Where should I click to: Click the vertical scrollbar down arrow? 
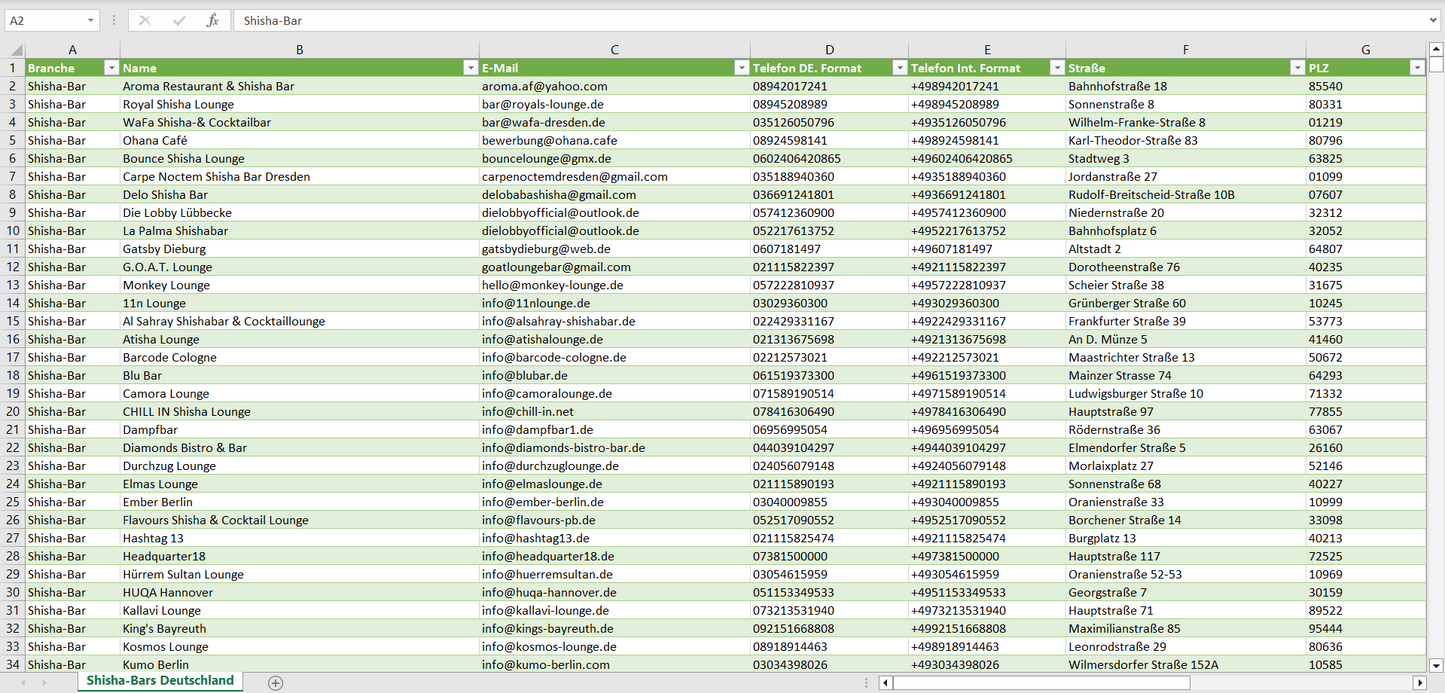point(1436,664)
